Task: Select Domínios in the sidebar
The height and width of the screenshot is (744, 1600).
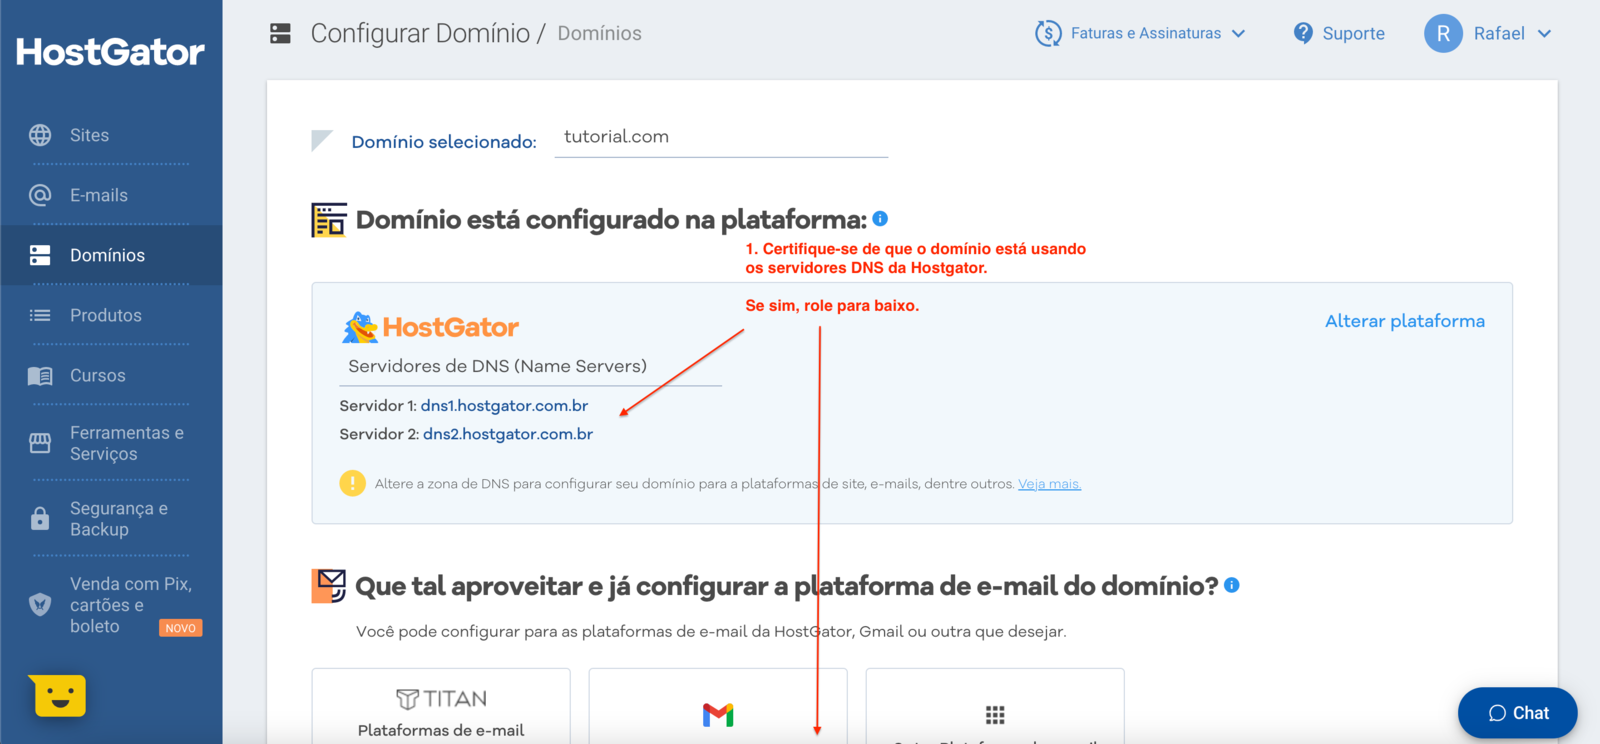Action: click(x=111, y=255)
